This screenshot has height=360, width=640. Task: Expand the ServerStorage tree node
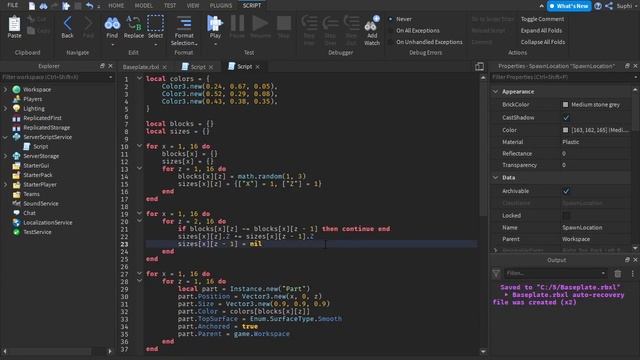pyautogui.click(x=5, y=156)
